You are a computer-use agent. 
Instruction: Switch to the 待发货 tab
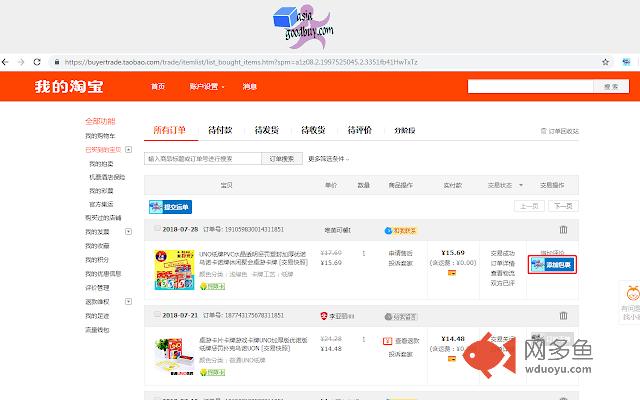coord(267,130)
